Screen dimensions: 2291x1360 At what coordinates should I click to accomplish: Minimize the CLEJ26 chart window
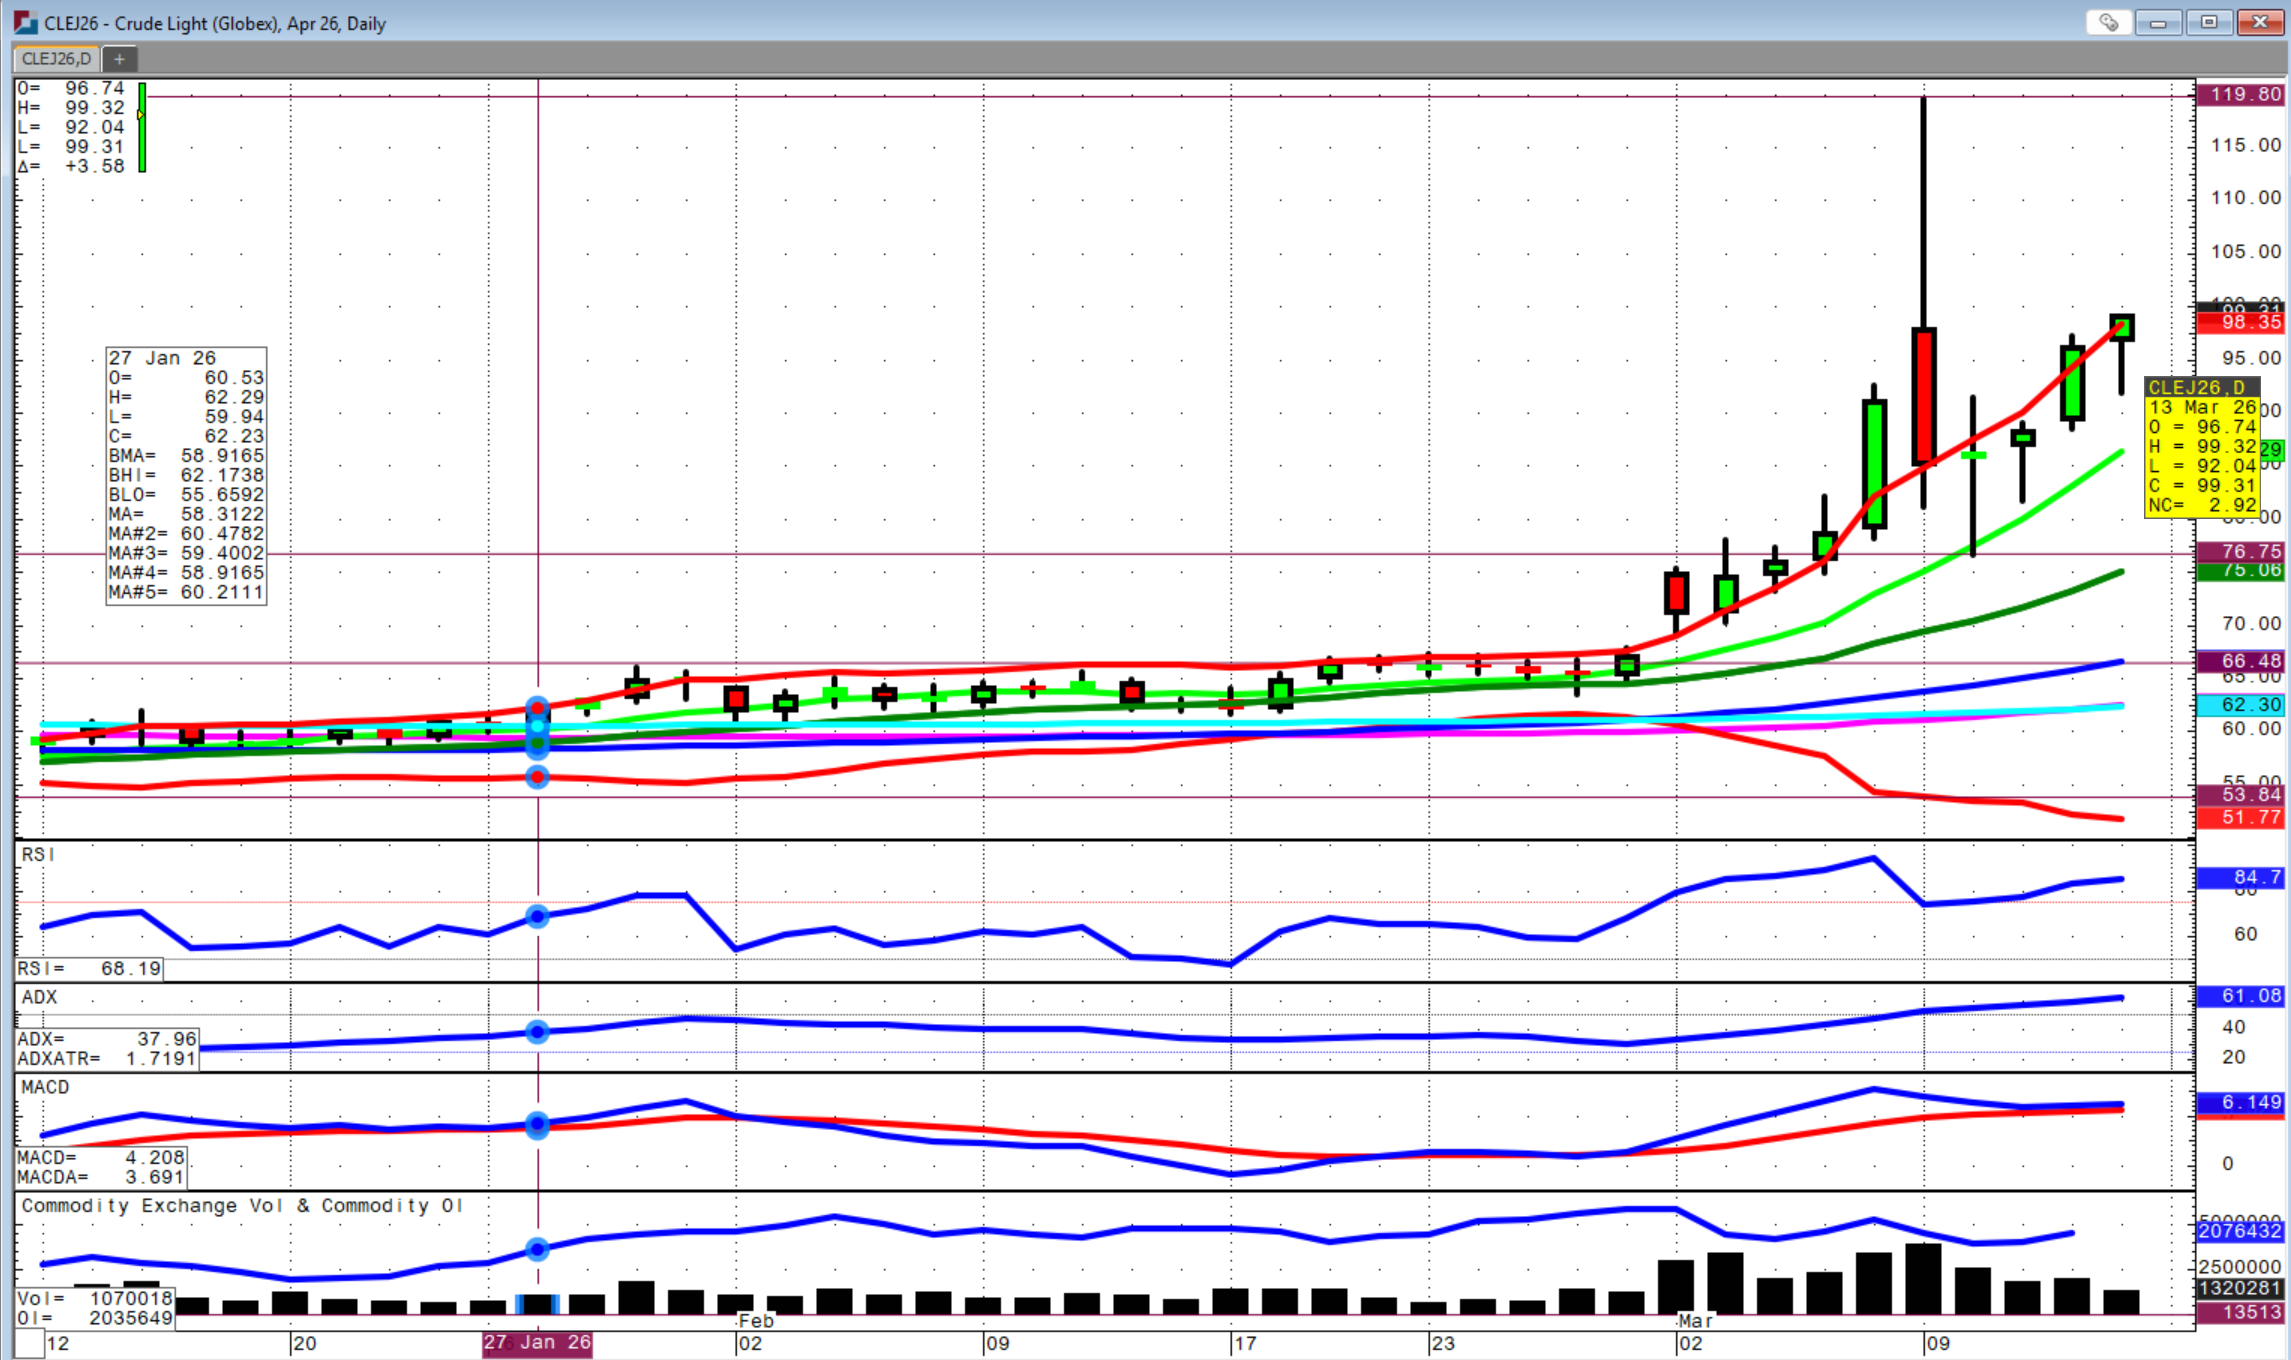click(2158, 22)
